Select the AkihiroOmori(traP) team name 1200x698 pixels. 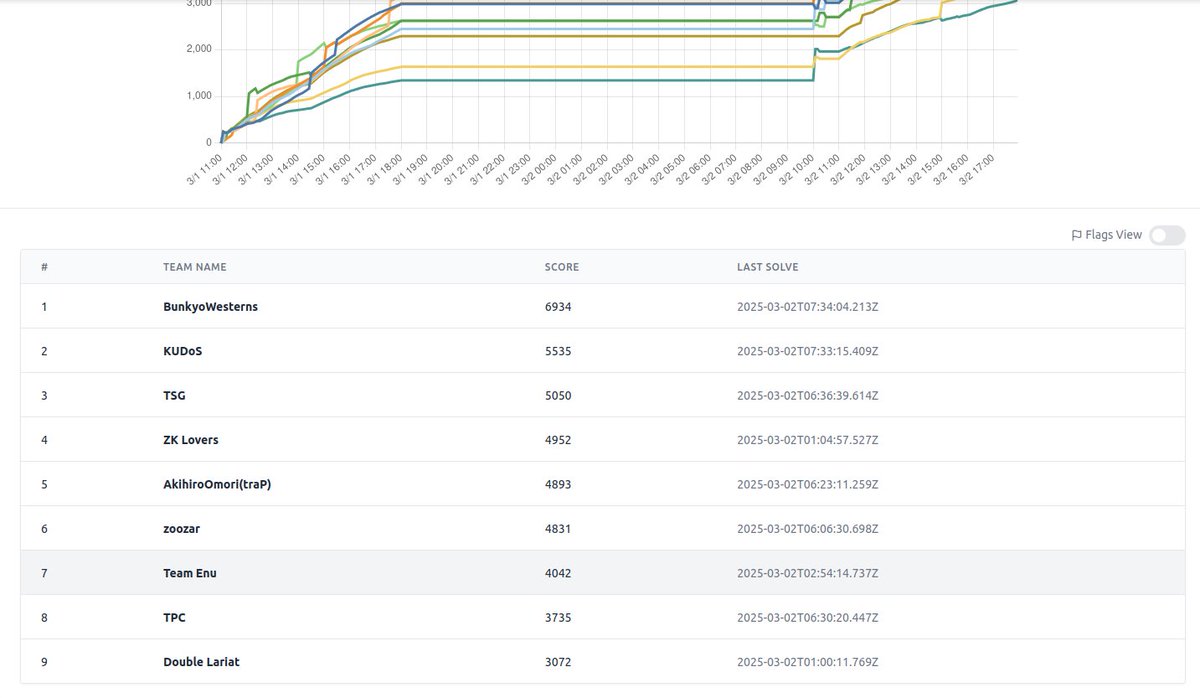[x=217, y=484]
